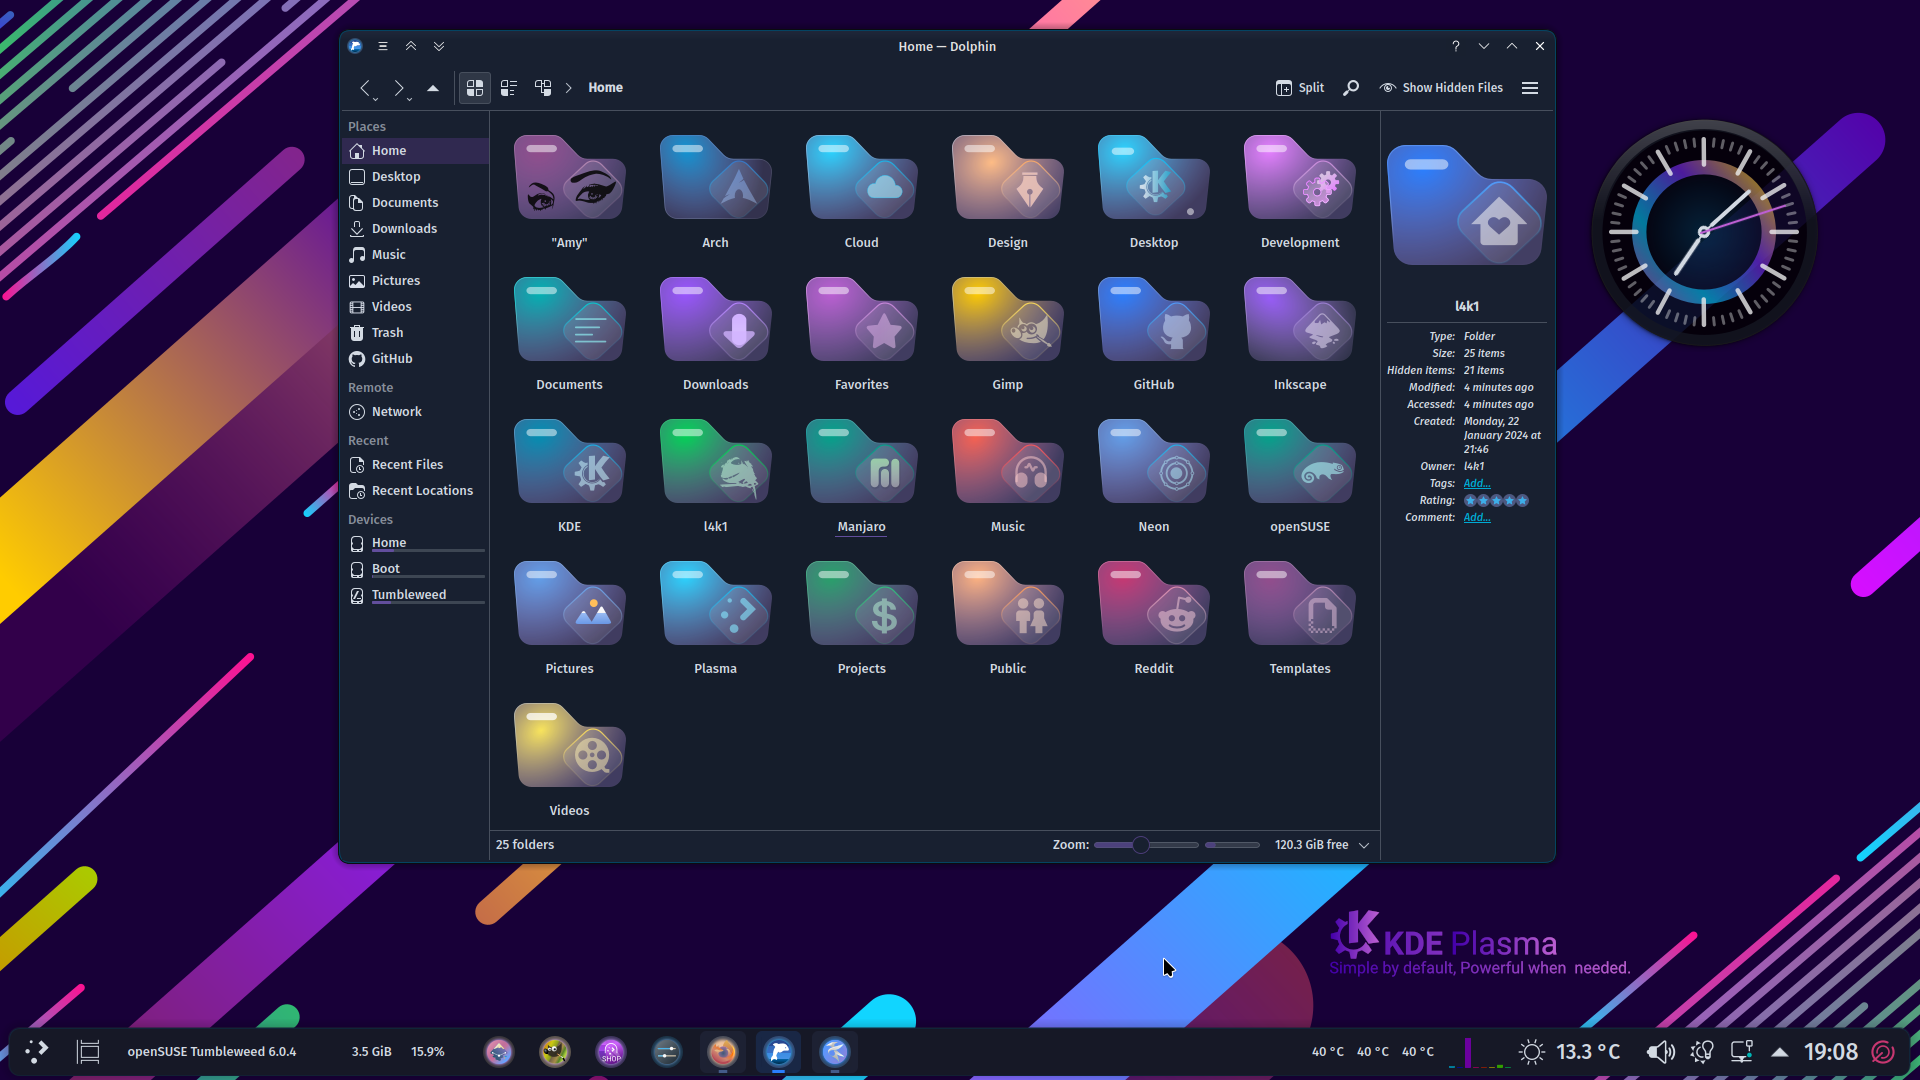Screen dimensions: 1920x1080
Task: Switch to Compact view mode
Action: [x=509, y=88]
